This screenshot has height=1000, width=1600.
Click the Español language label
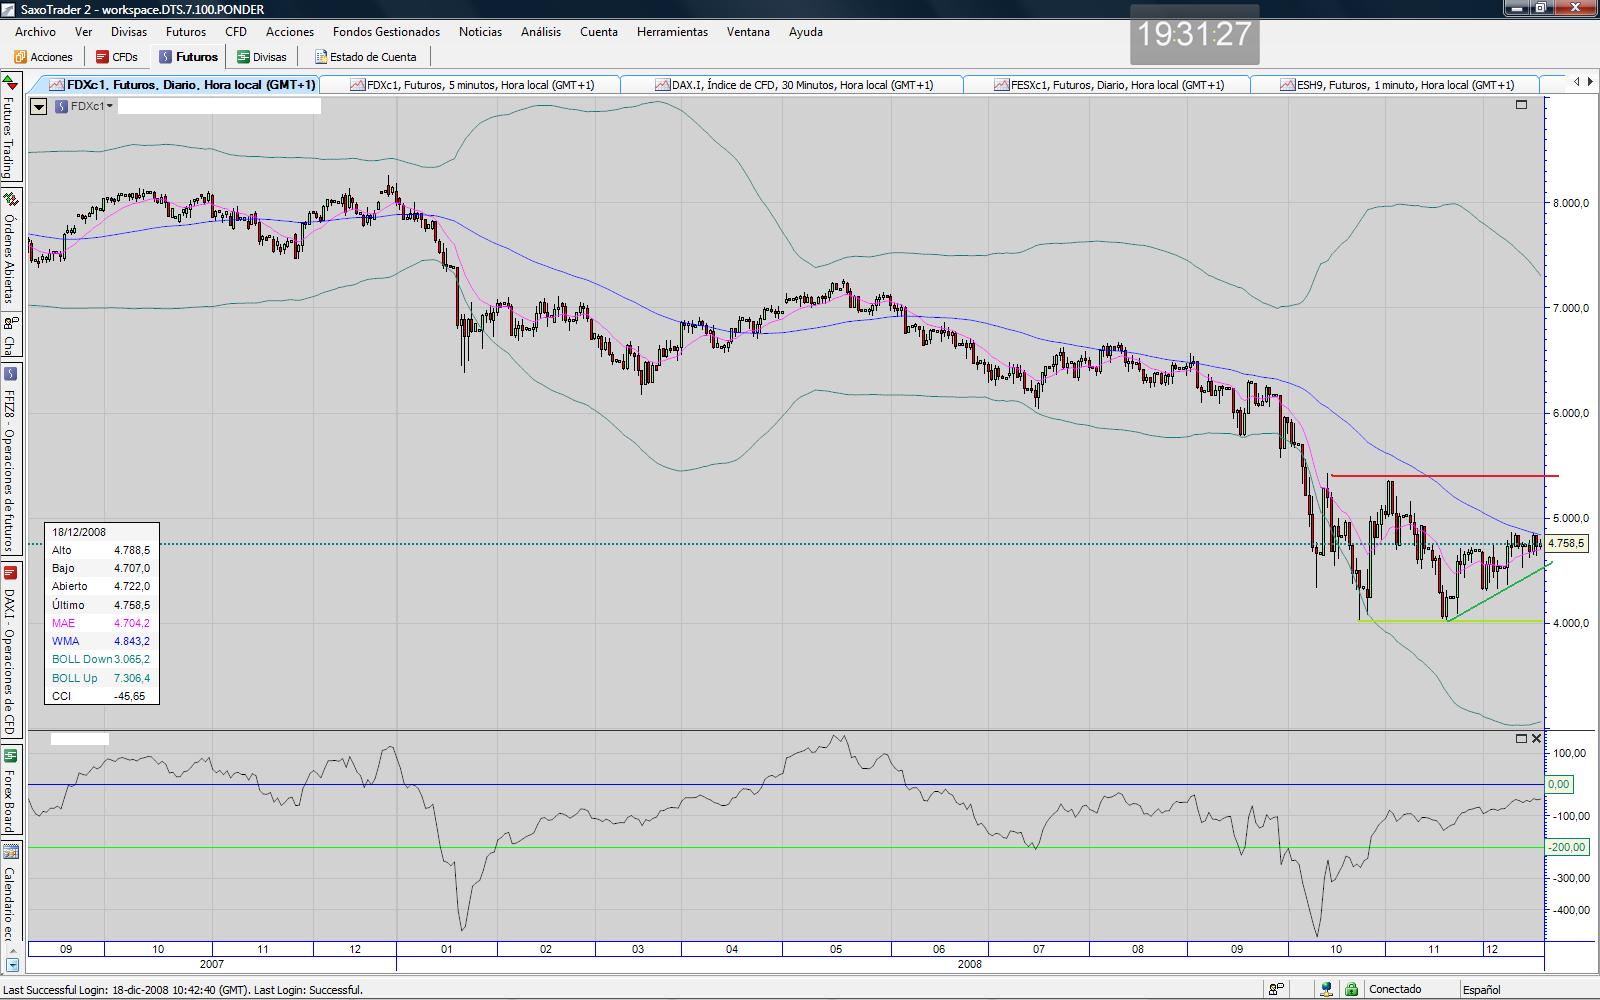1481,990
